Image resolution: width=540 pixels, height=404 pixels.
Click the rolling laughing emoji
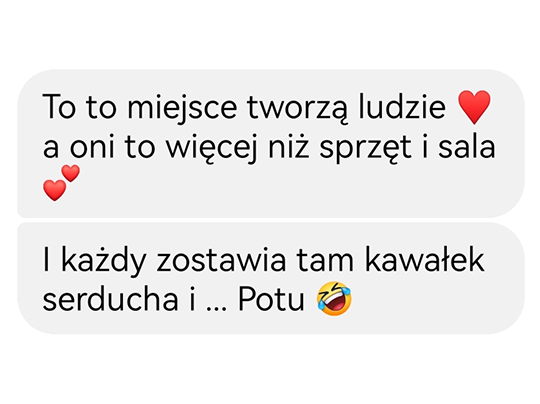[x=334, y=299]
